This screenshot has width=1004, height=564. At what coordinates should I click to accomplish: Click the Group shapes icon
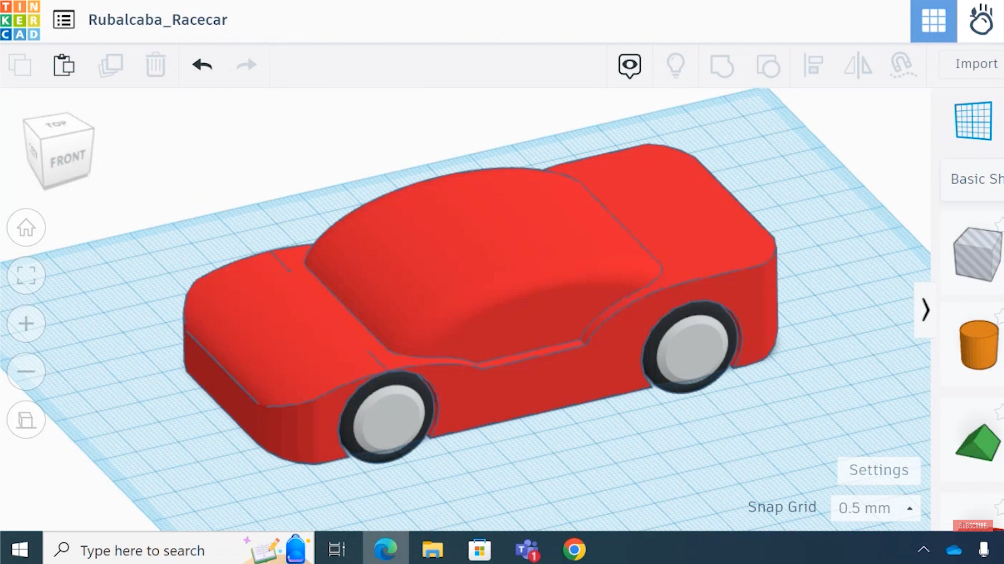[722, 65]
